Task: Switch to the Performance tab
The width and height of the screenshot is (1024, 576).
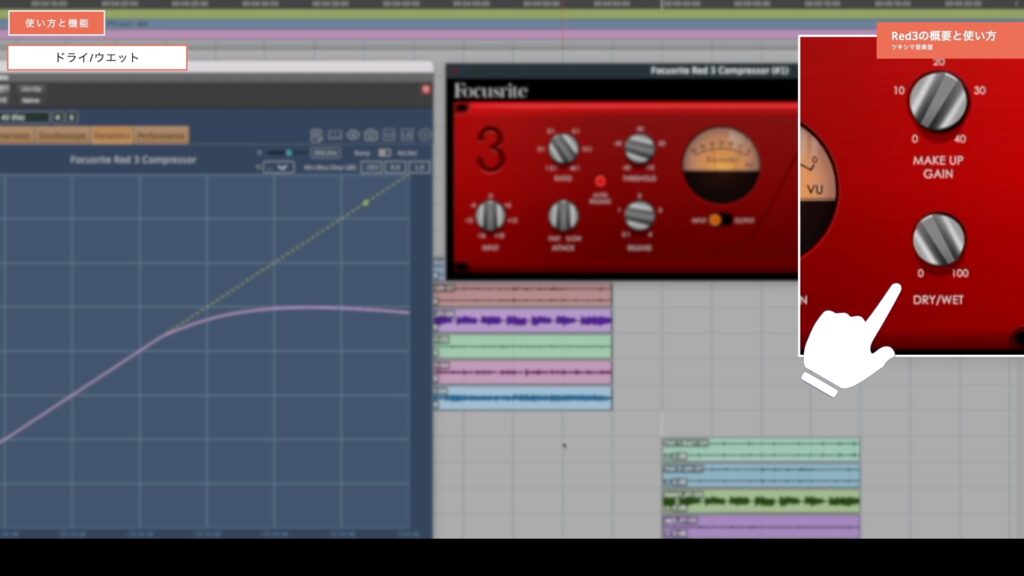Action: 161,135
